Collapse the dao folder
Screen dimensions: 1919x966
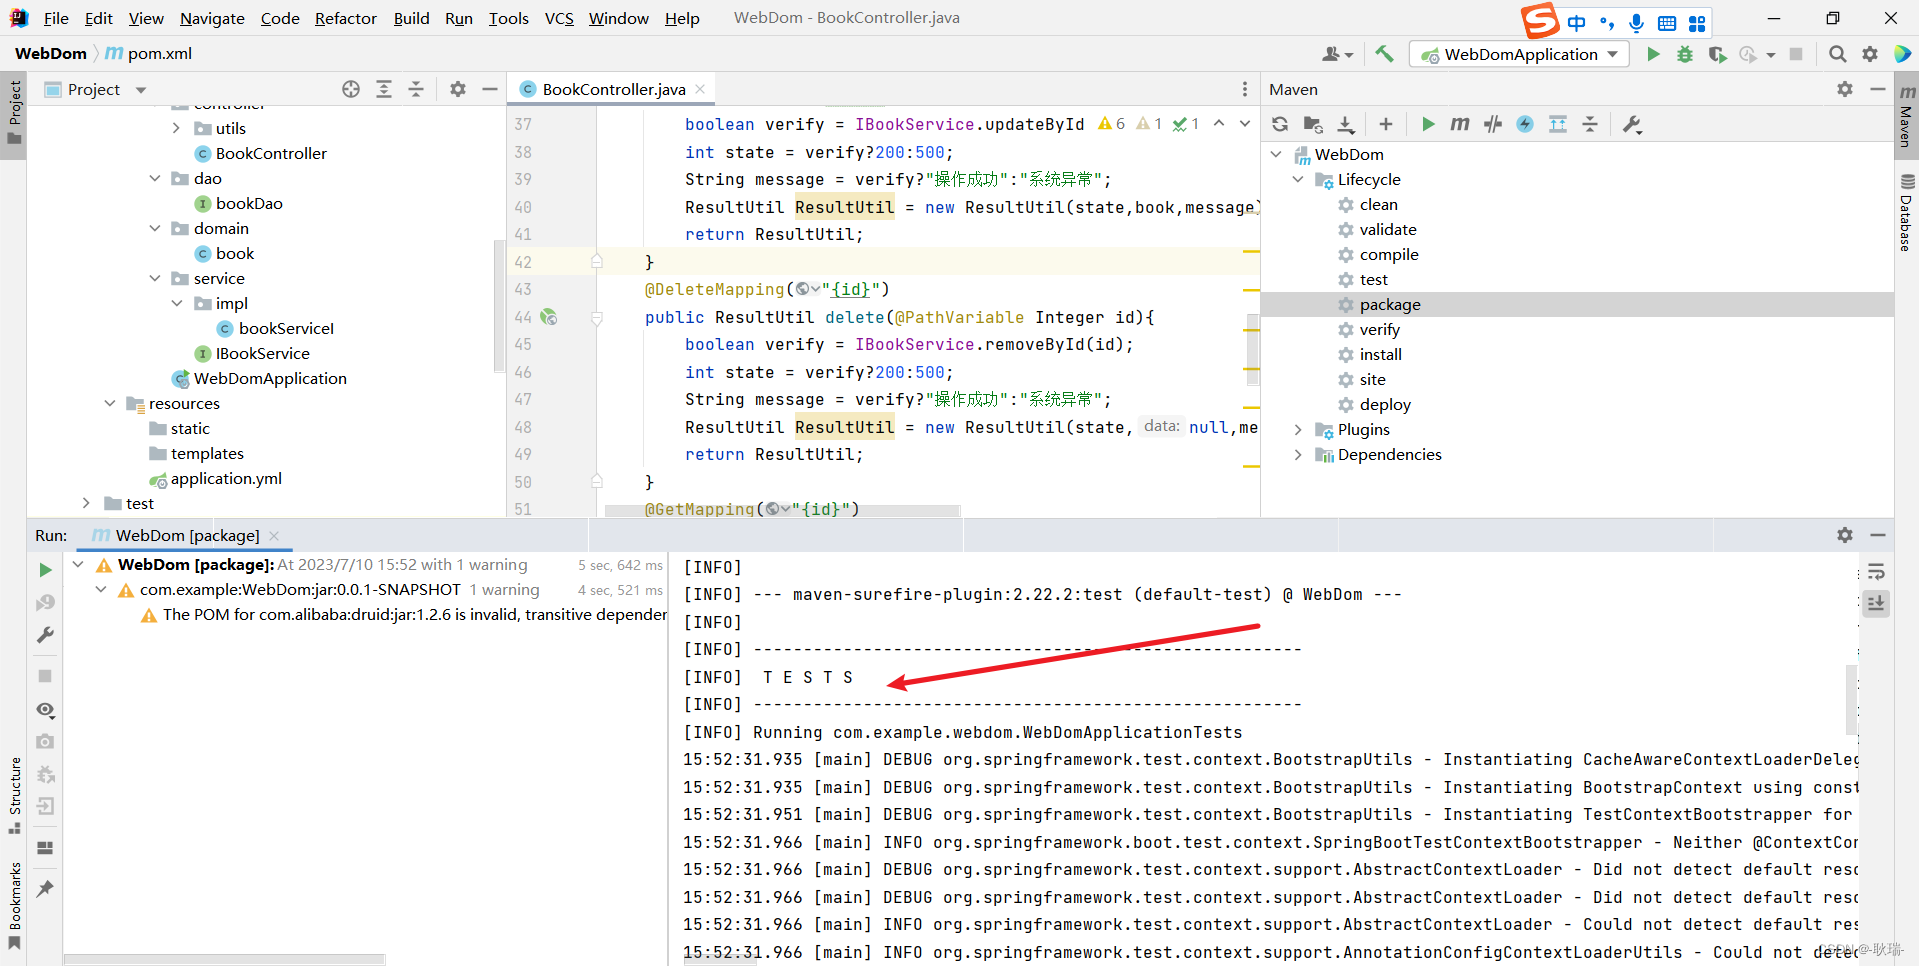click(155, 178)
